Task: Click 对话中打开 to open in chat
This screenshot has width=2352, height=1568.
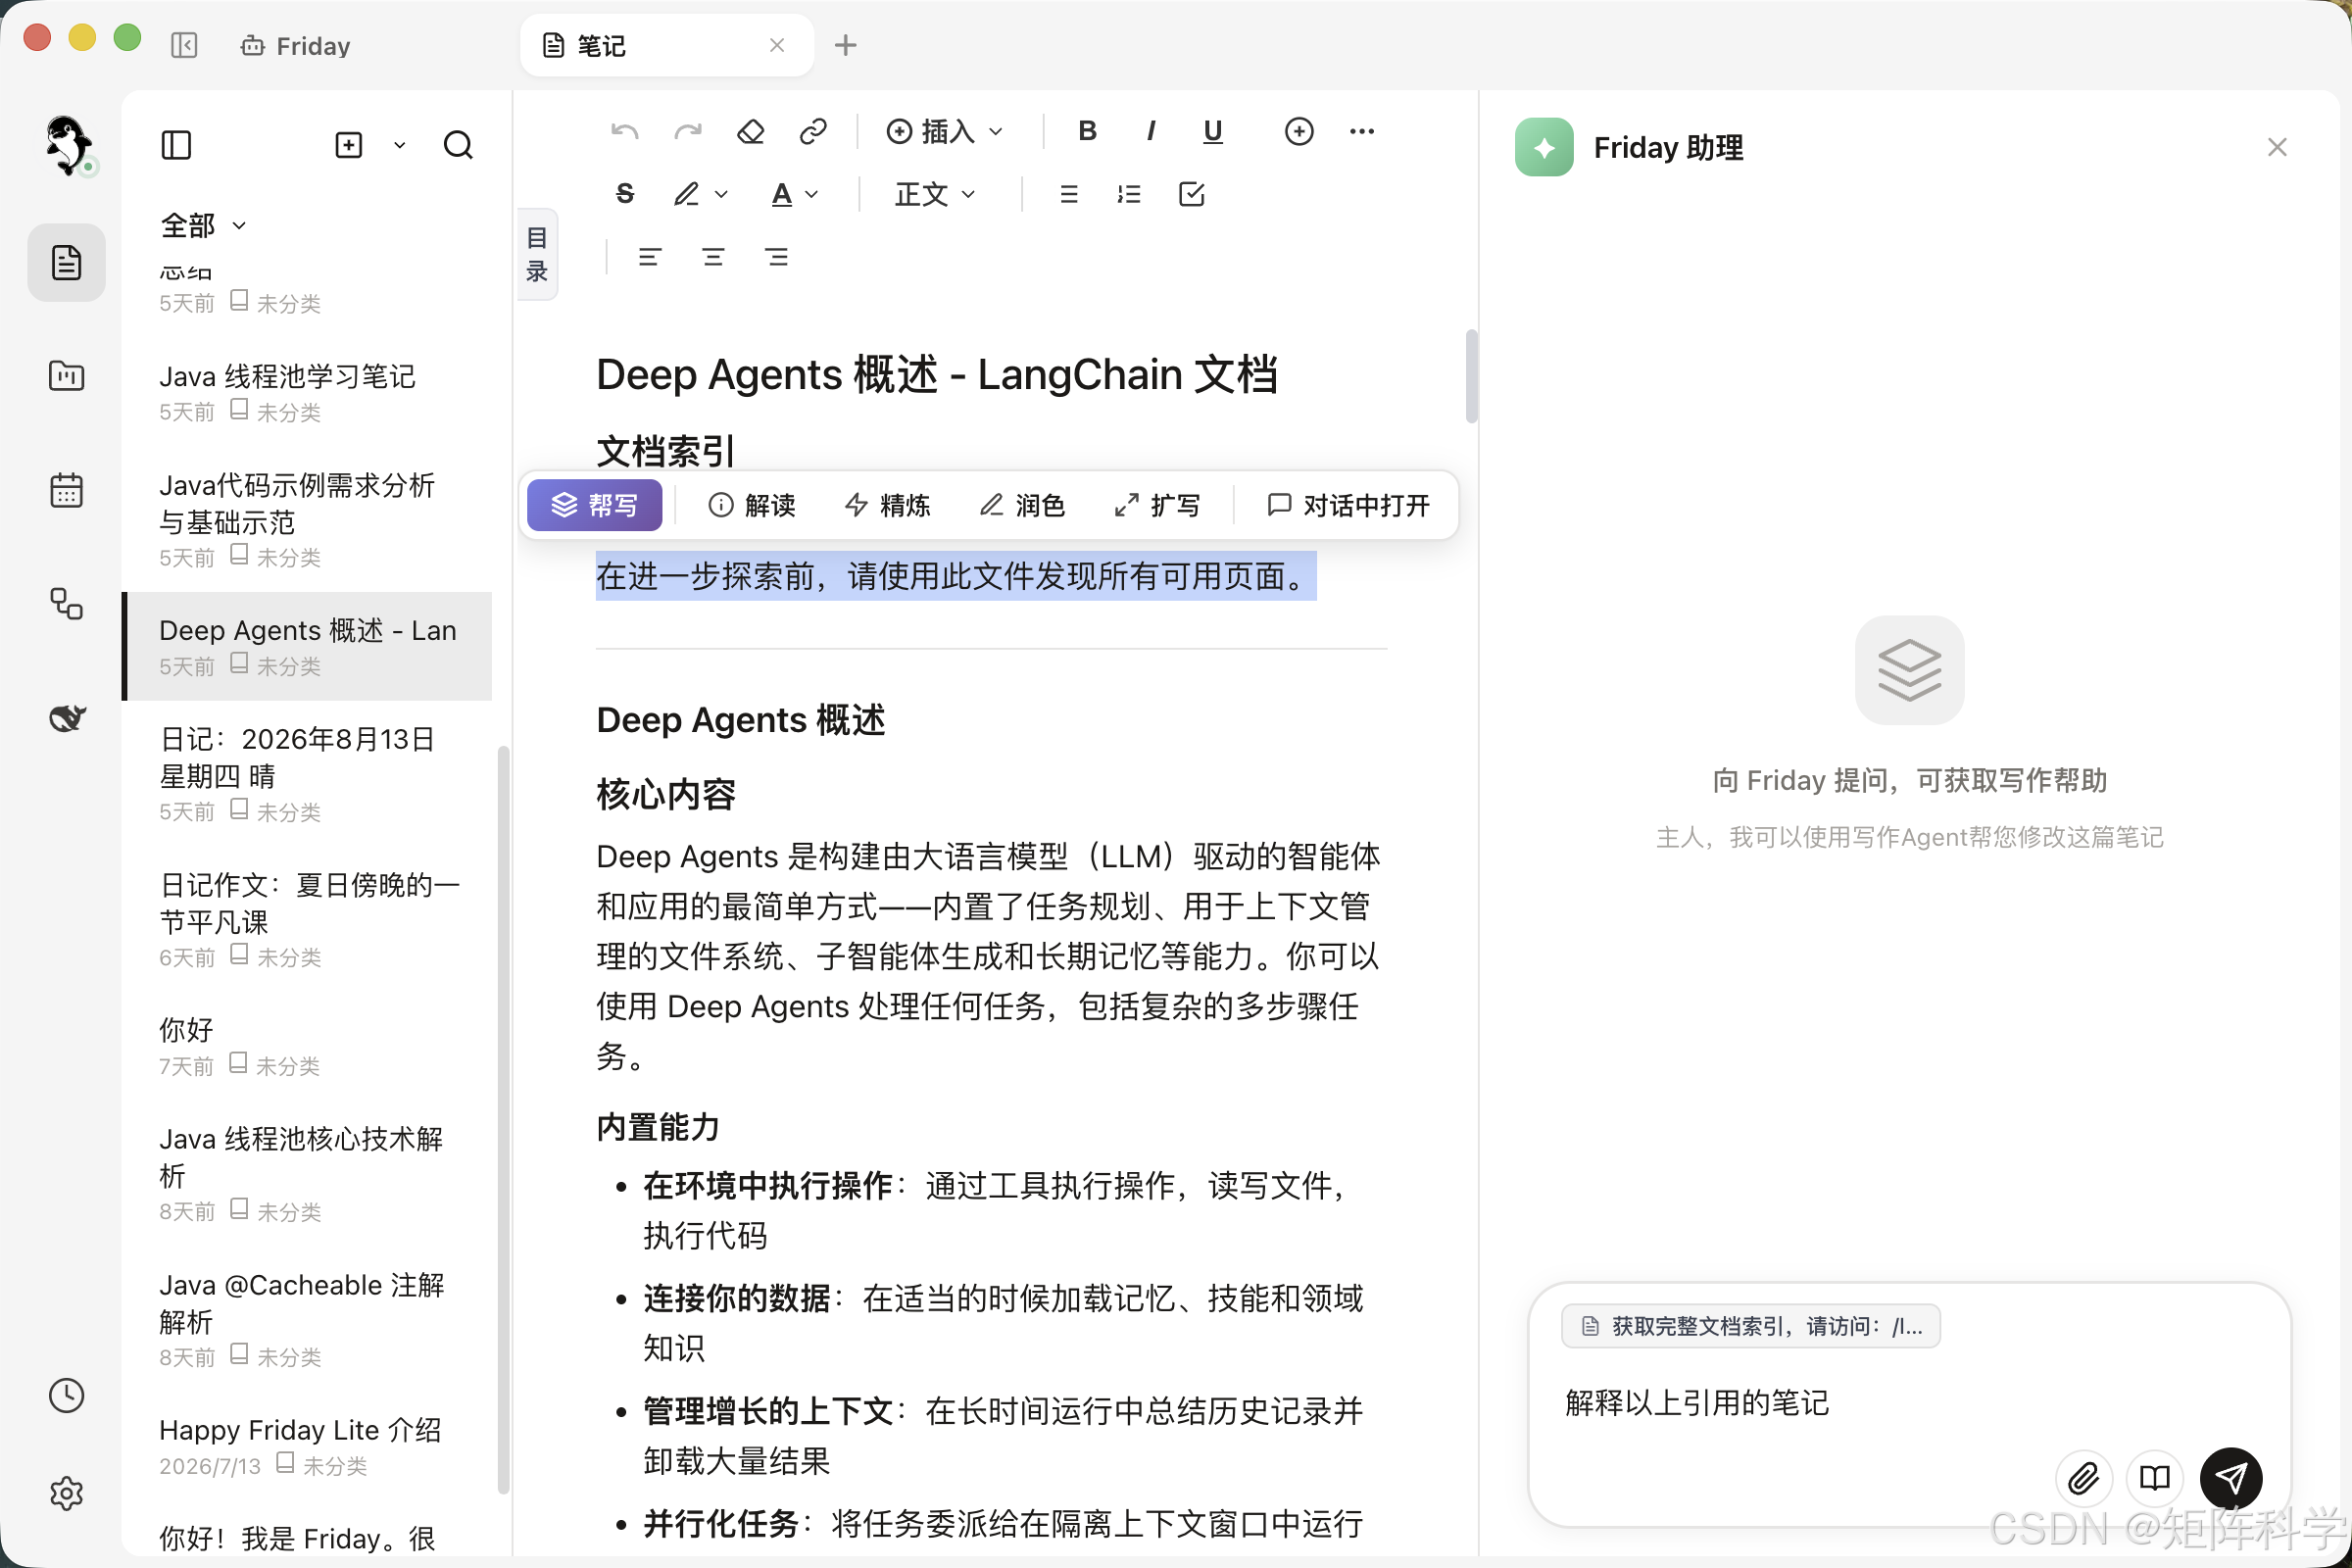Action: click(x=1348, y=505)
